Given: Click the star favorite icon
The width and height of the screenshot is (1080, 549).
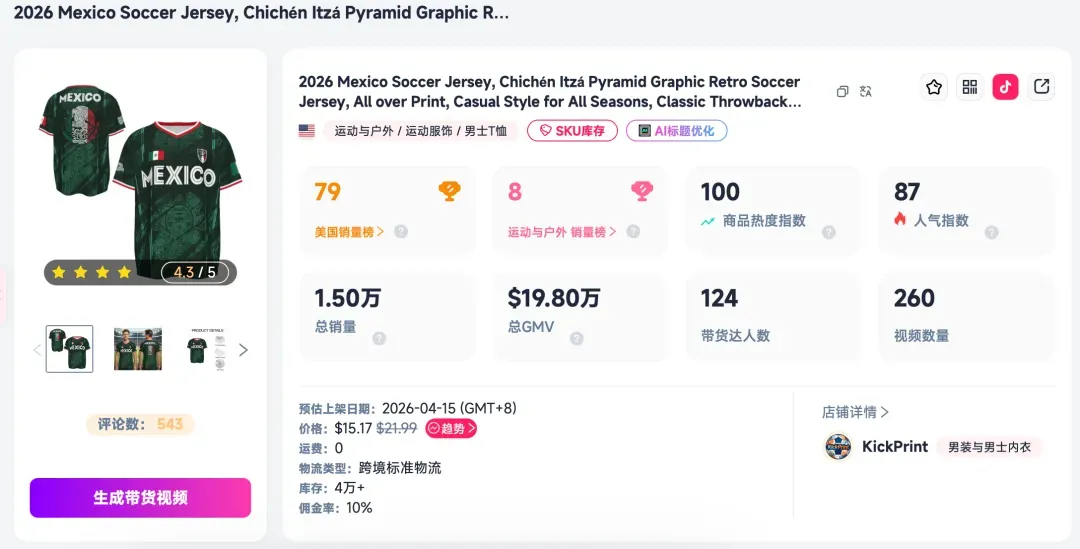Looking at the screenshot, I should (934, 87).
